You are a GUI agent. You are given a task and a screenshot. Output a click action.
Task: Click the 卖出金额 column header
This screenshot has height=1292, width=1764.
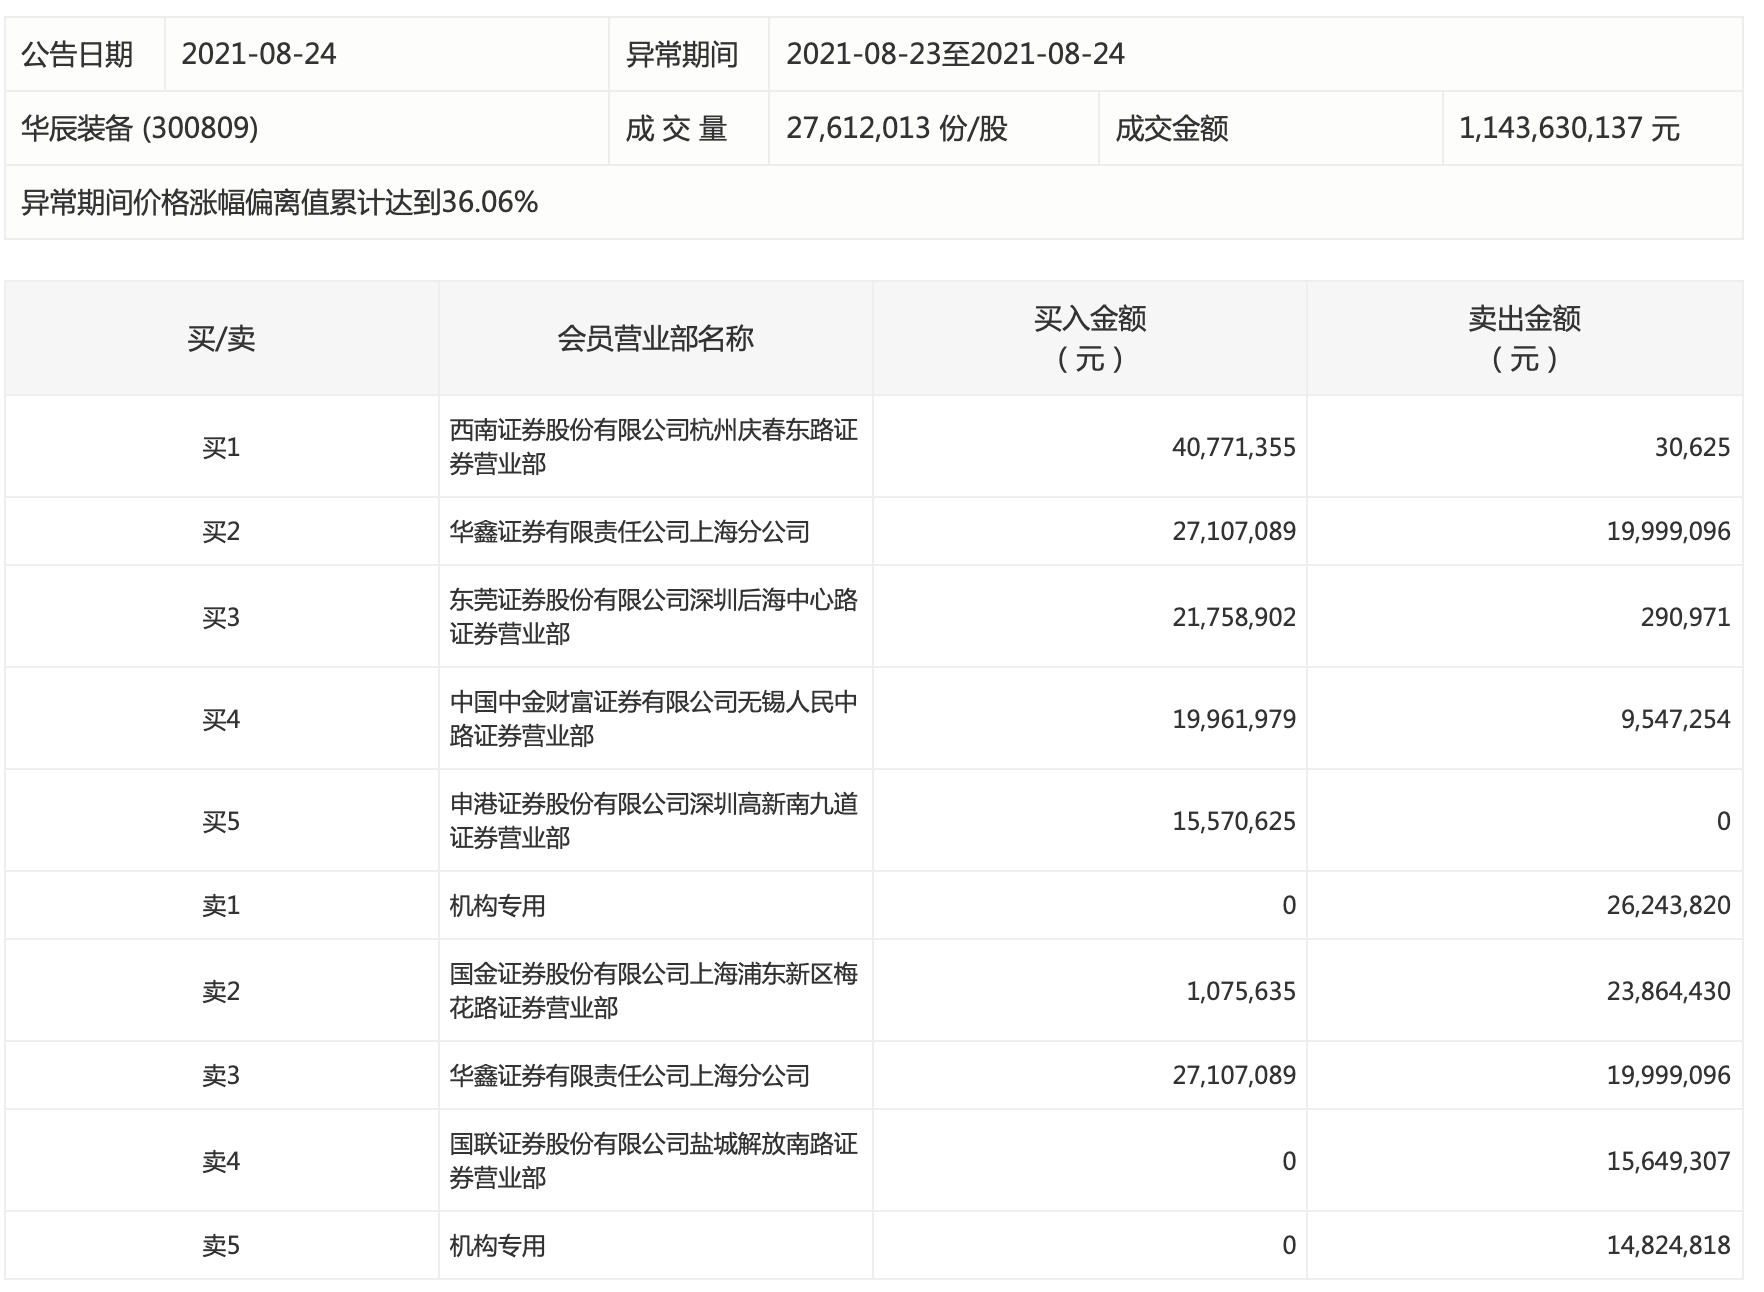click(1524, 338)
